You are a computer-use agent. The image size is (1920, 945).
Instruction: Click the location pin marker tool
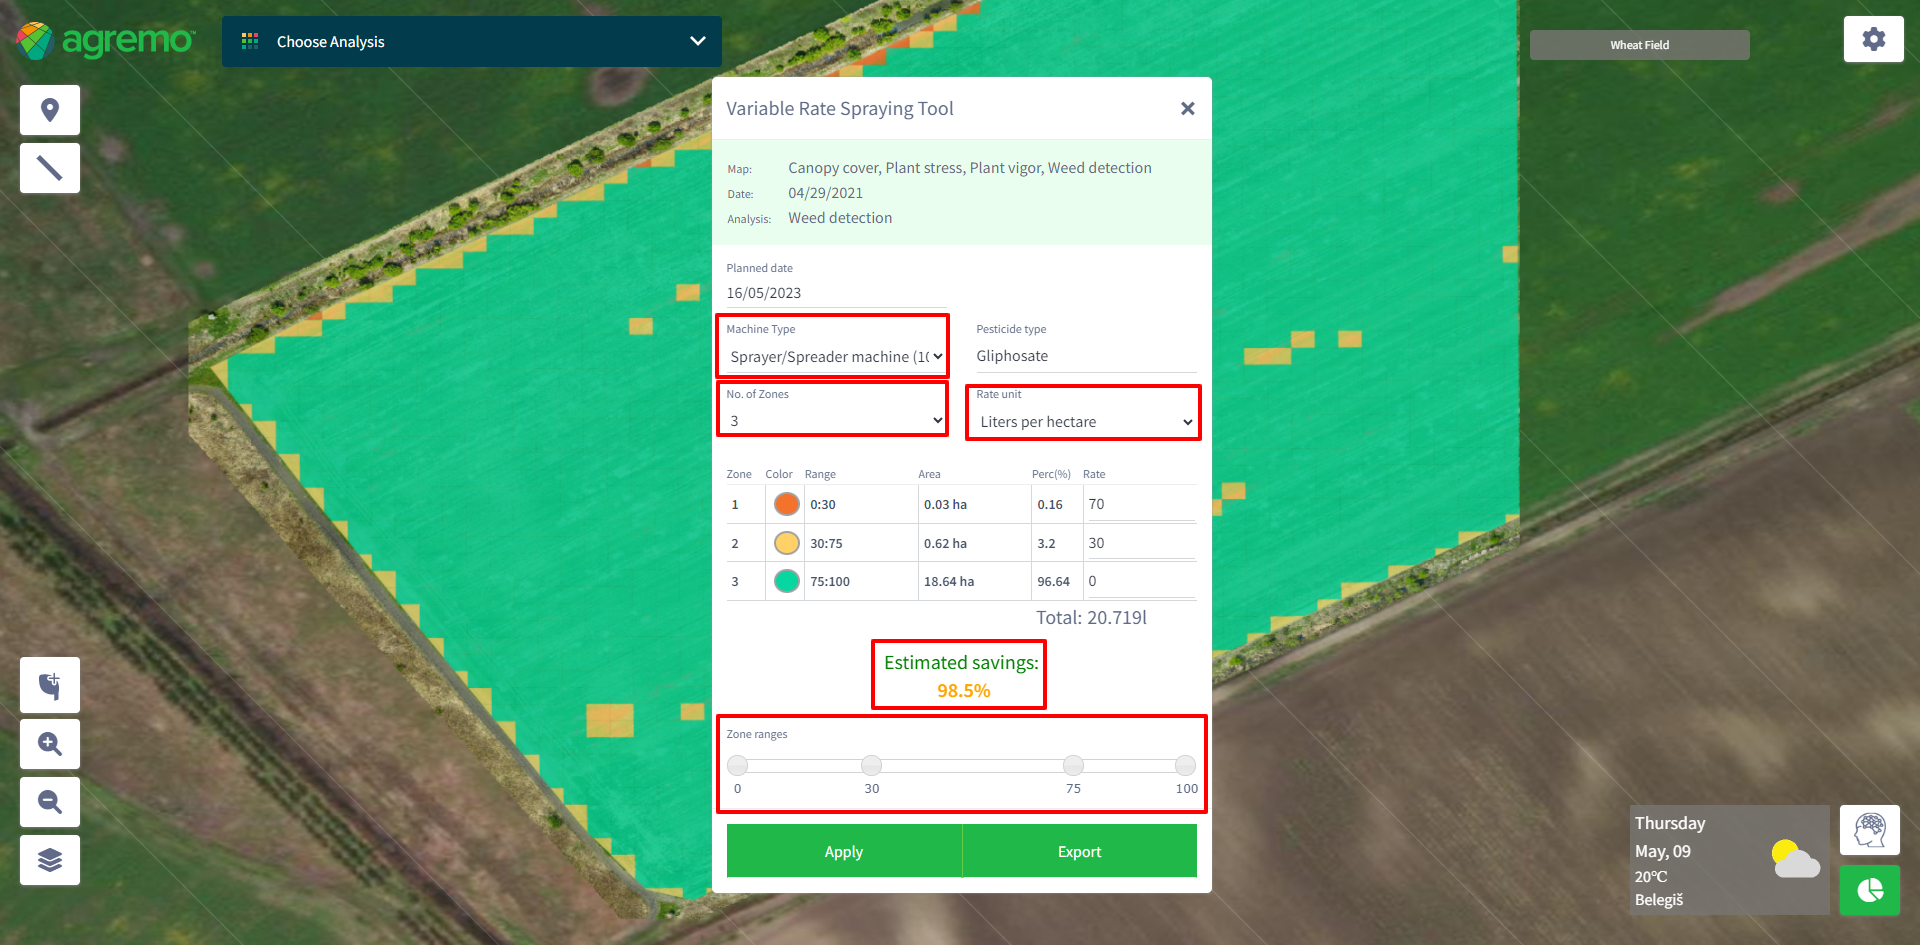click(50, 110)
